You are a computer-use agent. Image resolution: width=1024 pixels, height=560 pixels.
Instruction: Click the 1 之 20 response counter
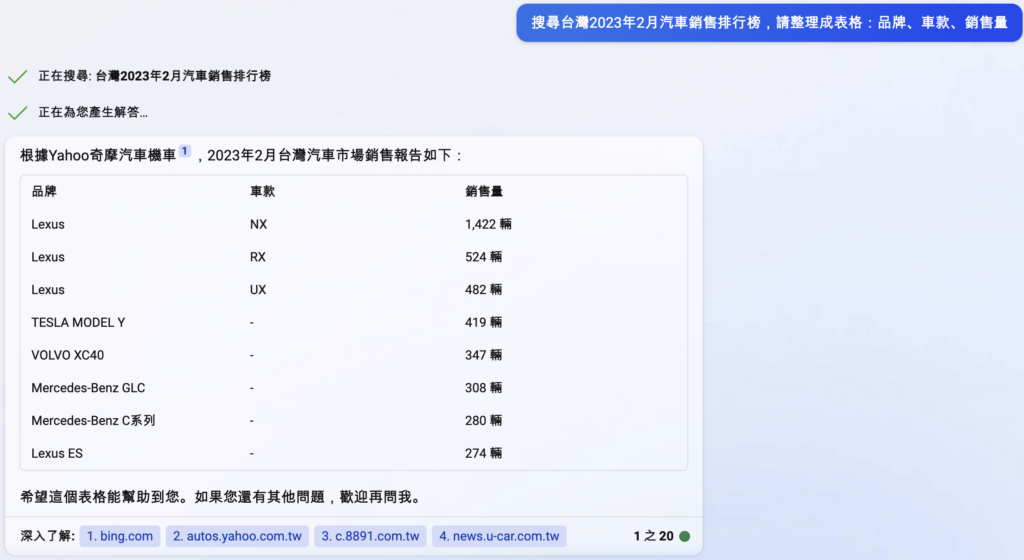[653, 536]
